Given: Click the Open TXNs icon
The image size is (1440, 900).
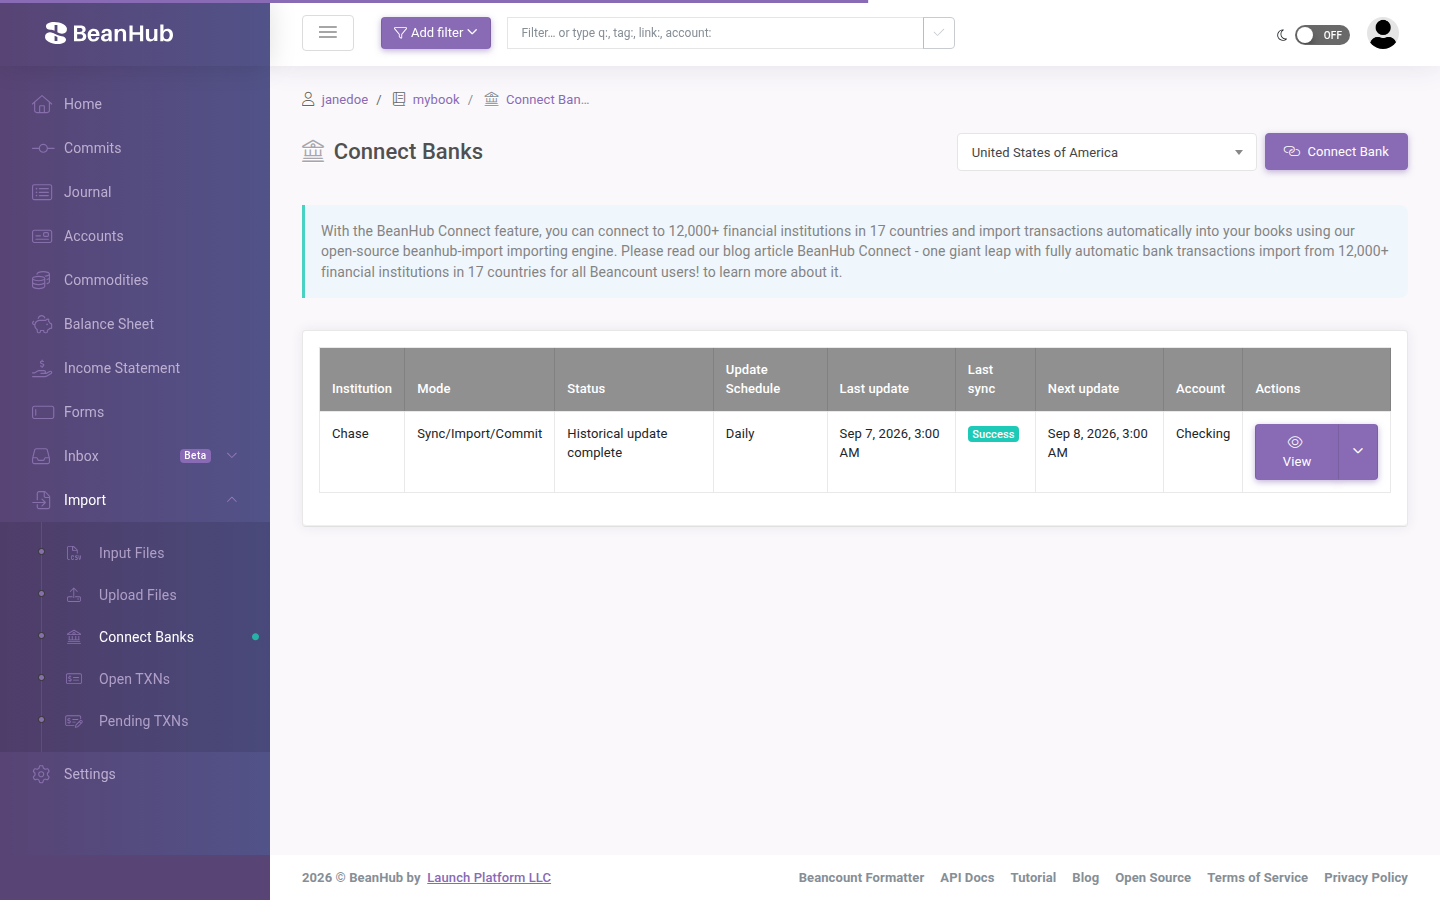Looking at the screenshot, I should pos(74,679).
